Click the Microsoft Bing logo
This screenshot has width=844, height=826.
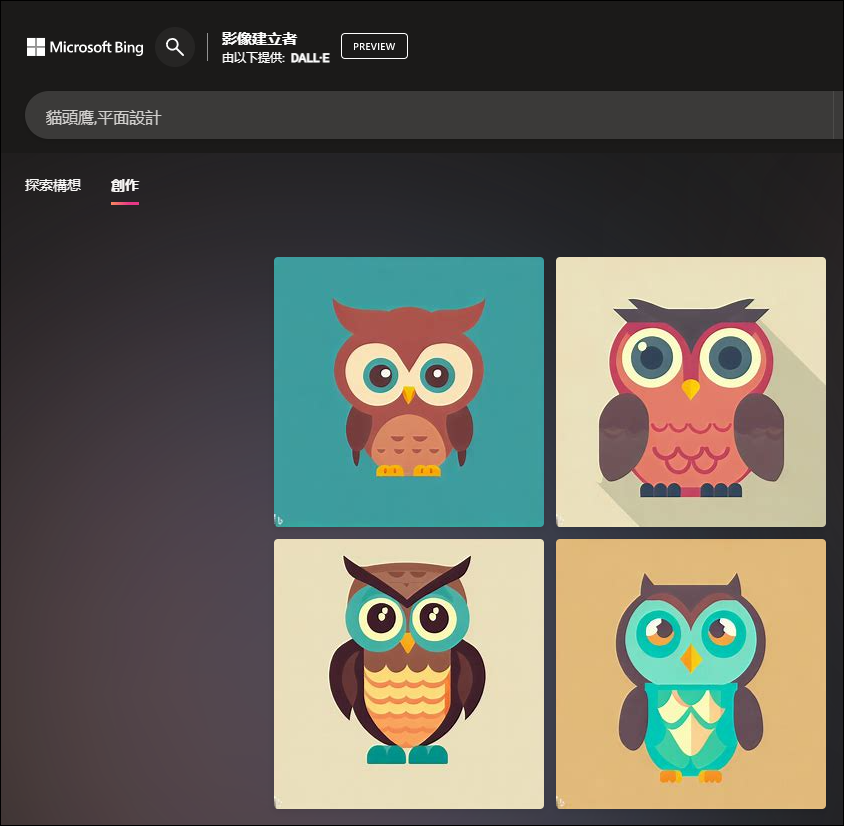pyautogui.click(x=85, y=47)
